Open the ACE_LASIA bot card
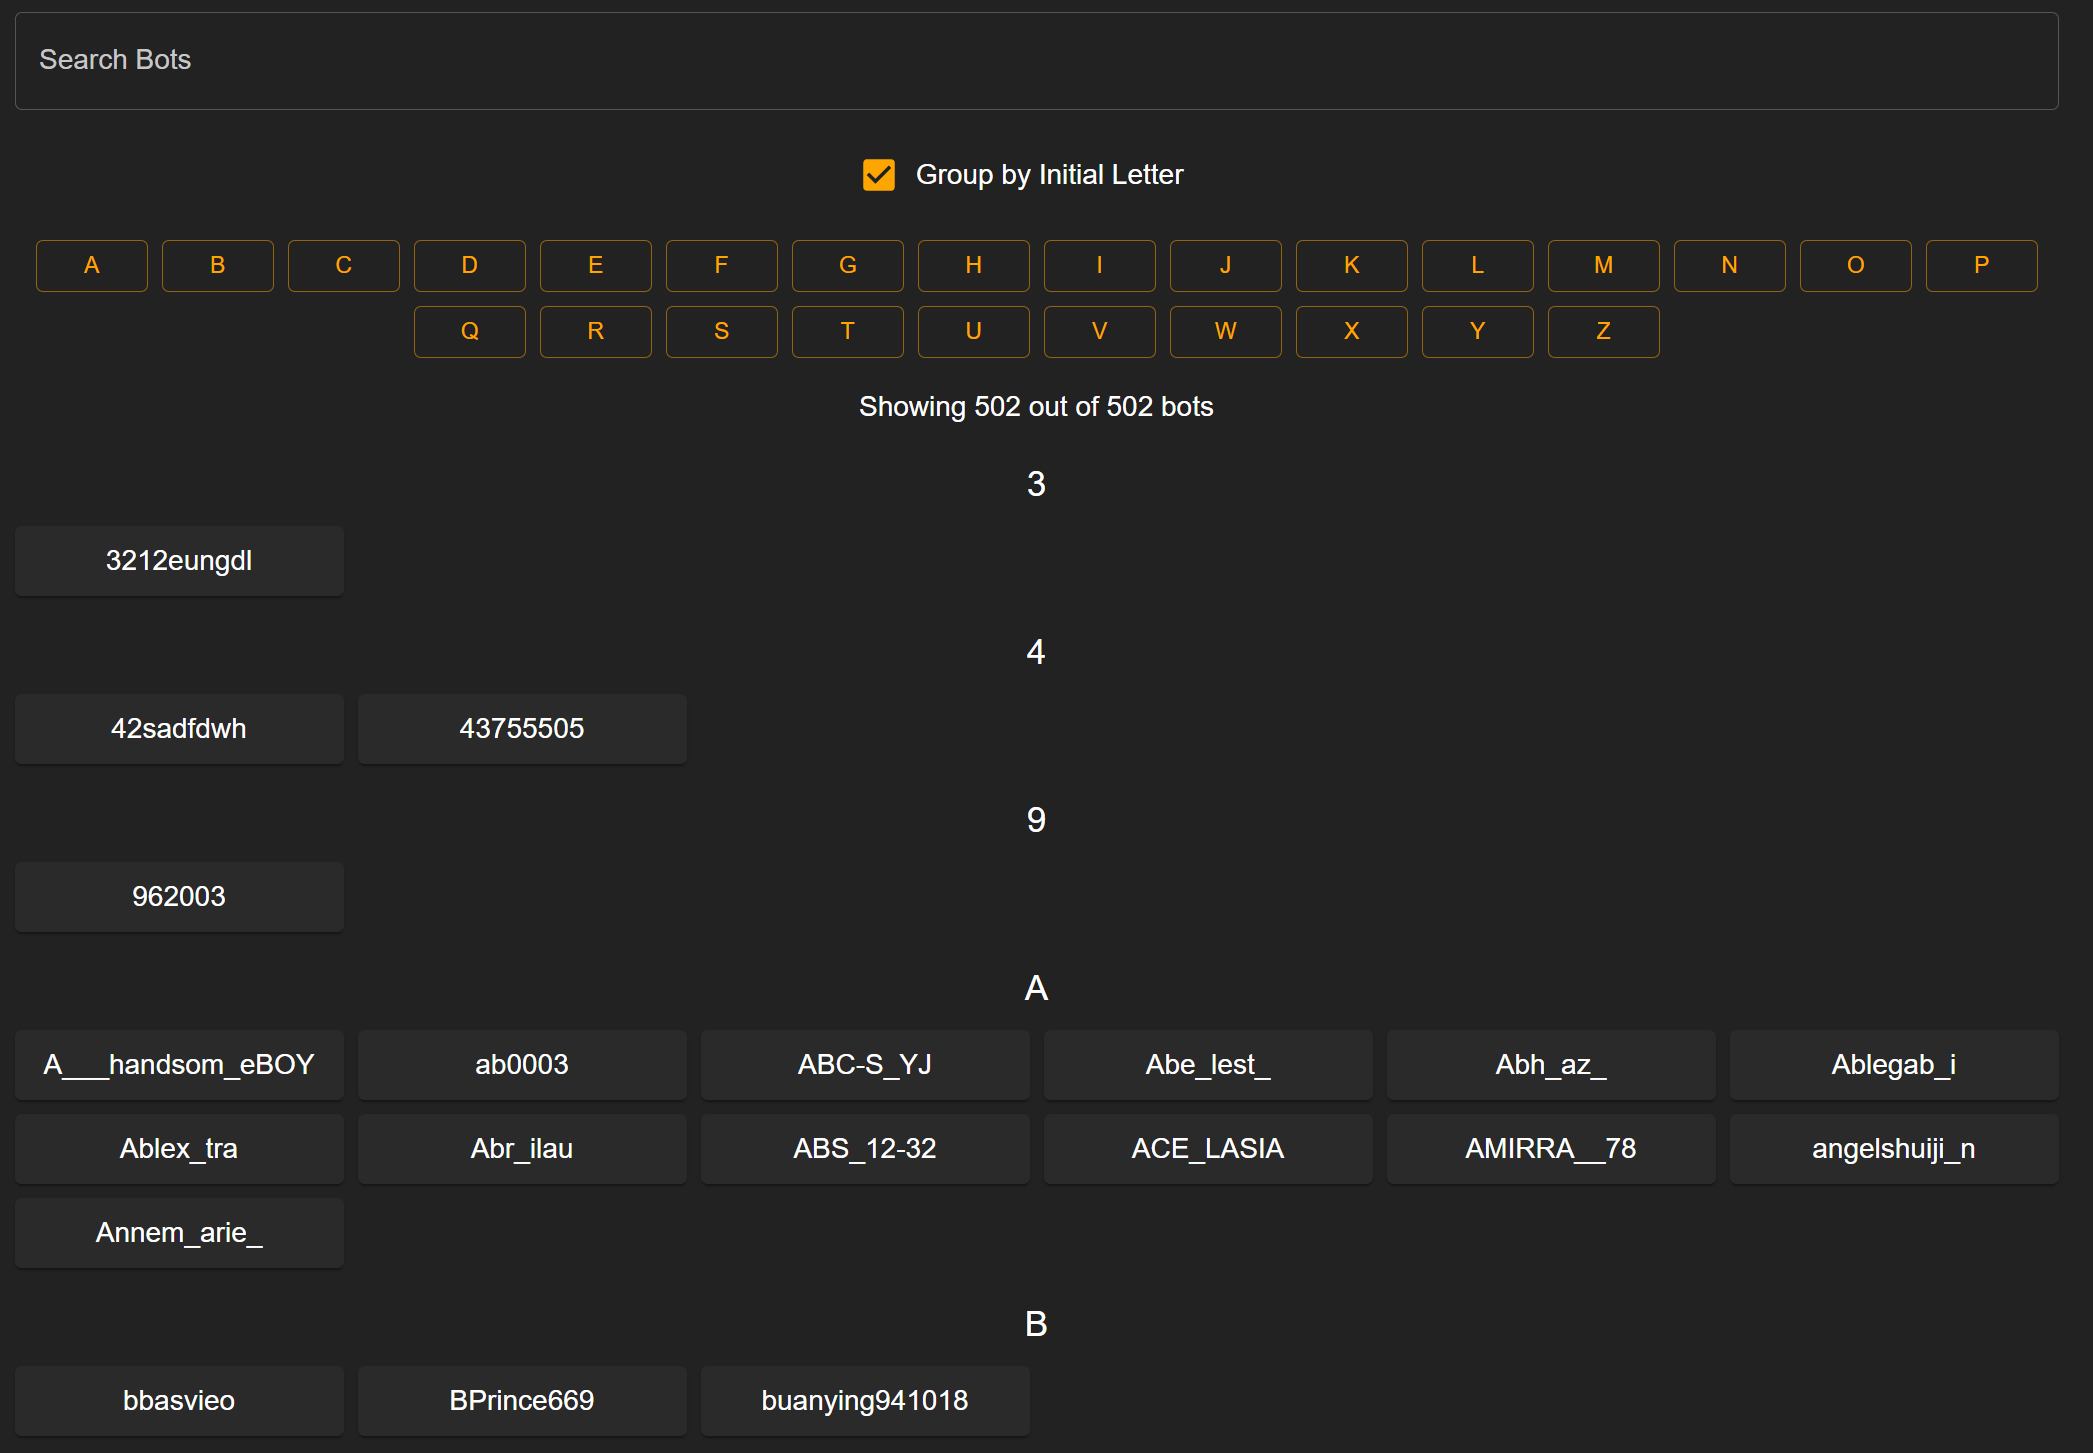This screenshot has width=2093, height=1453. [x=1207, y=1149]
